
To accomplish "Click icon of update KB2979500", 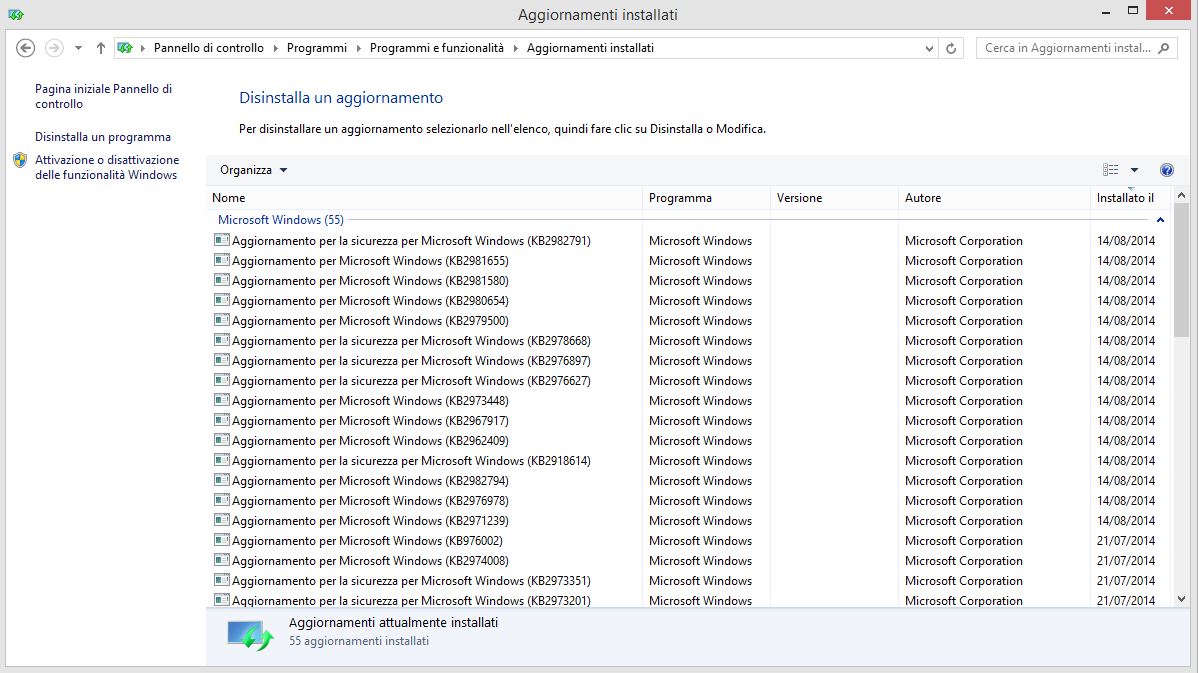I will tap(222, 319).
